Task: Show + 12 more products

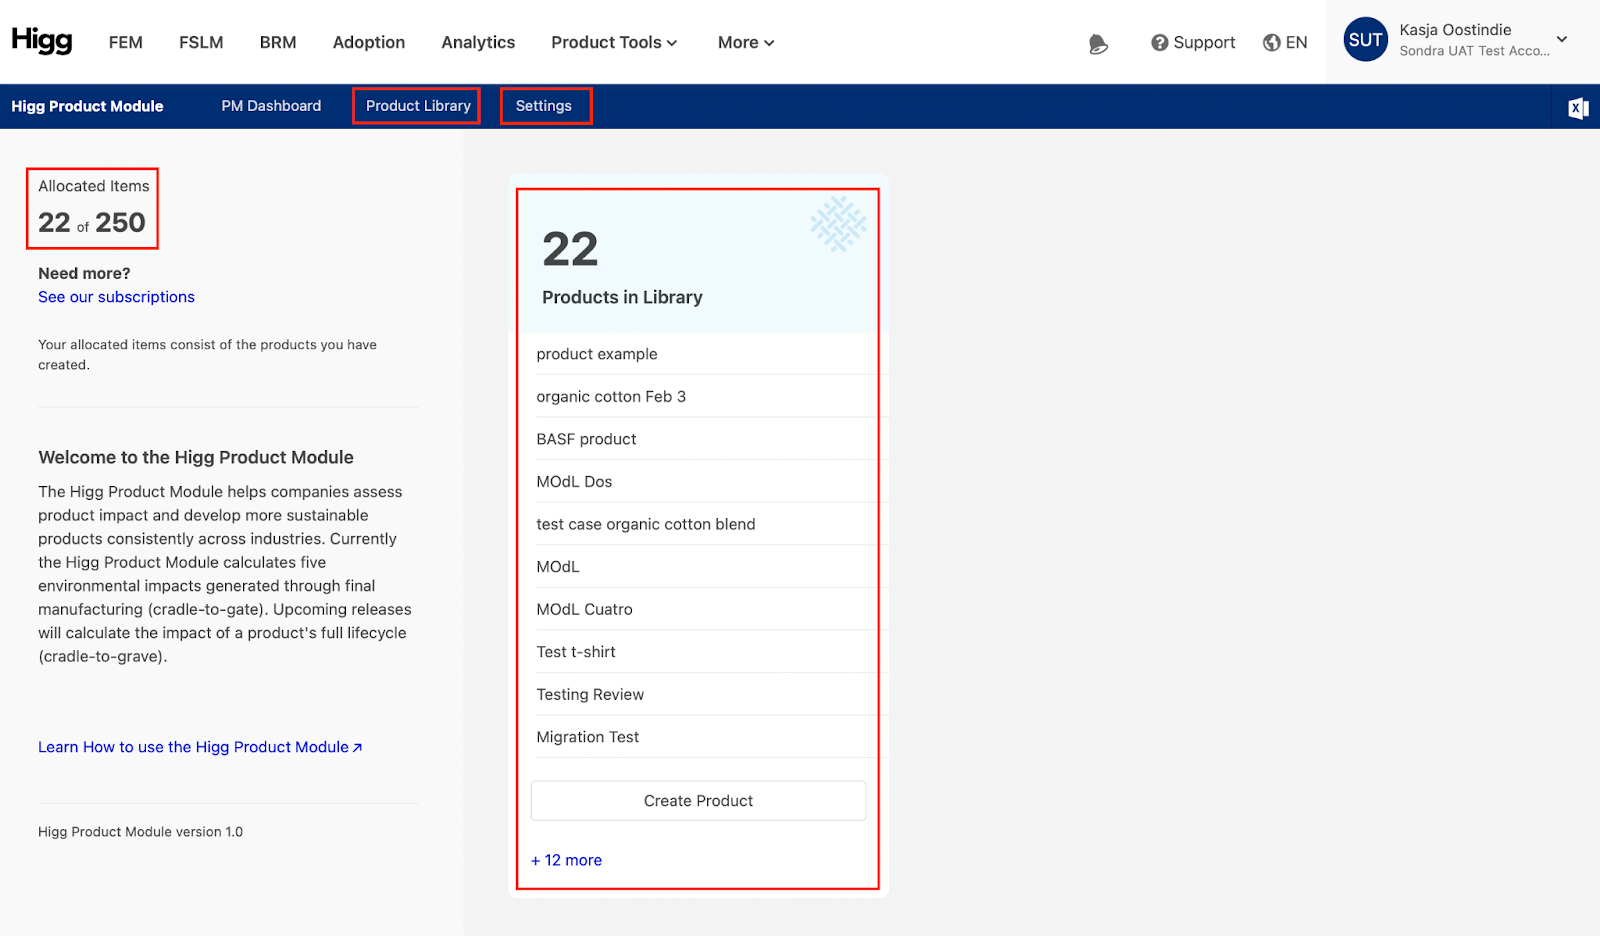Action: pyautogui.click(x=566, y=860)
